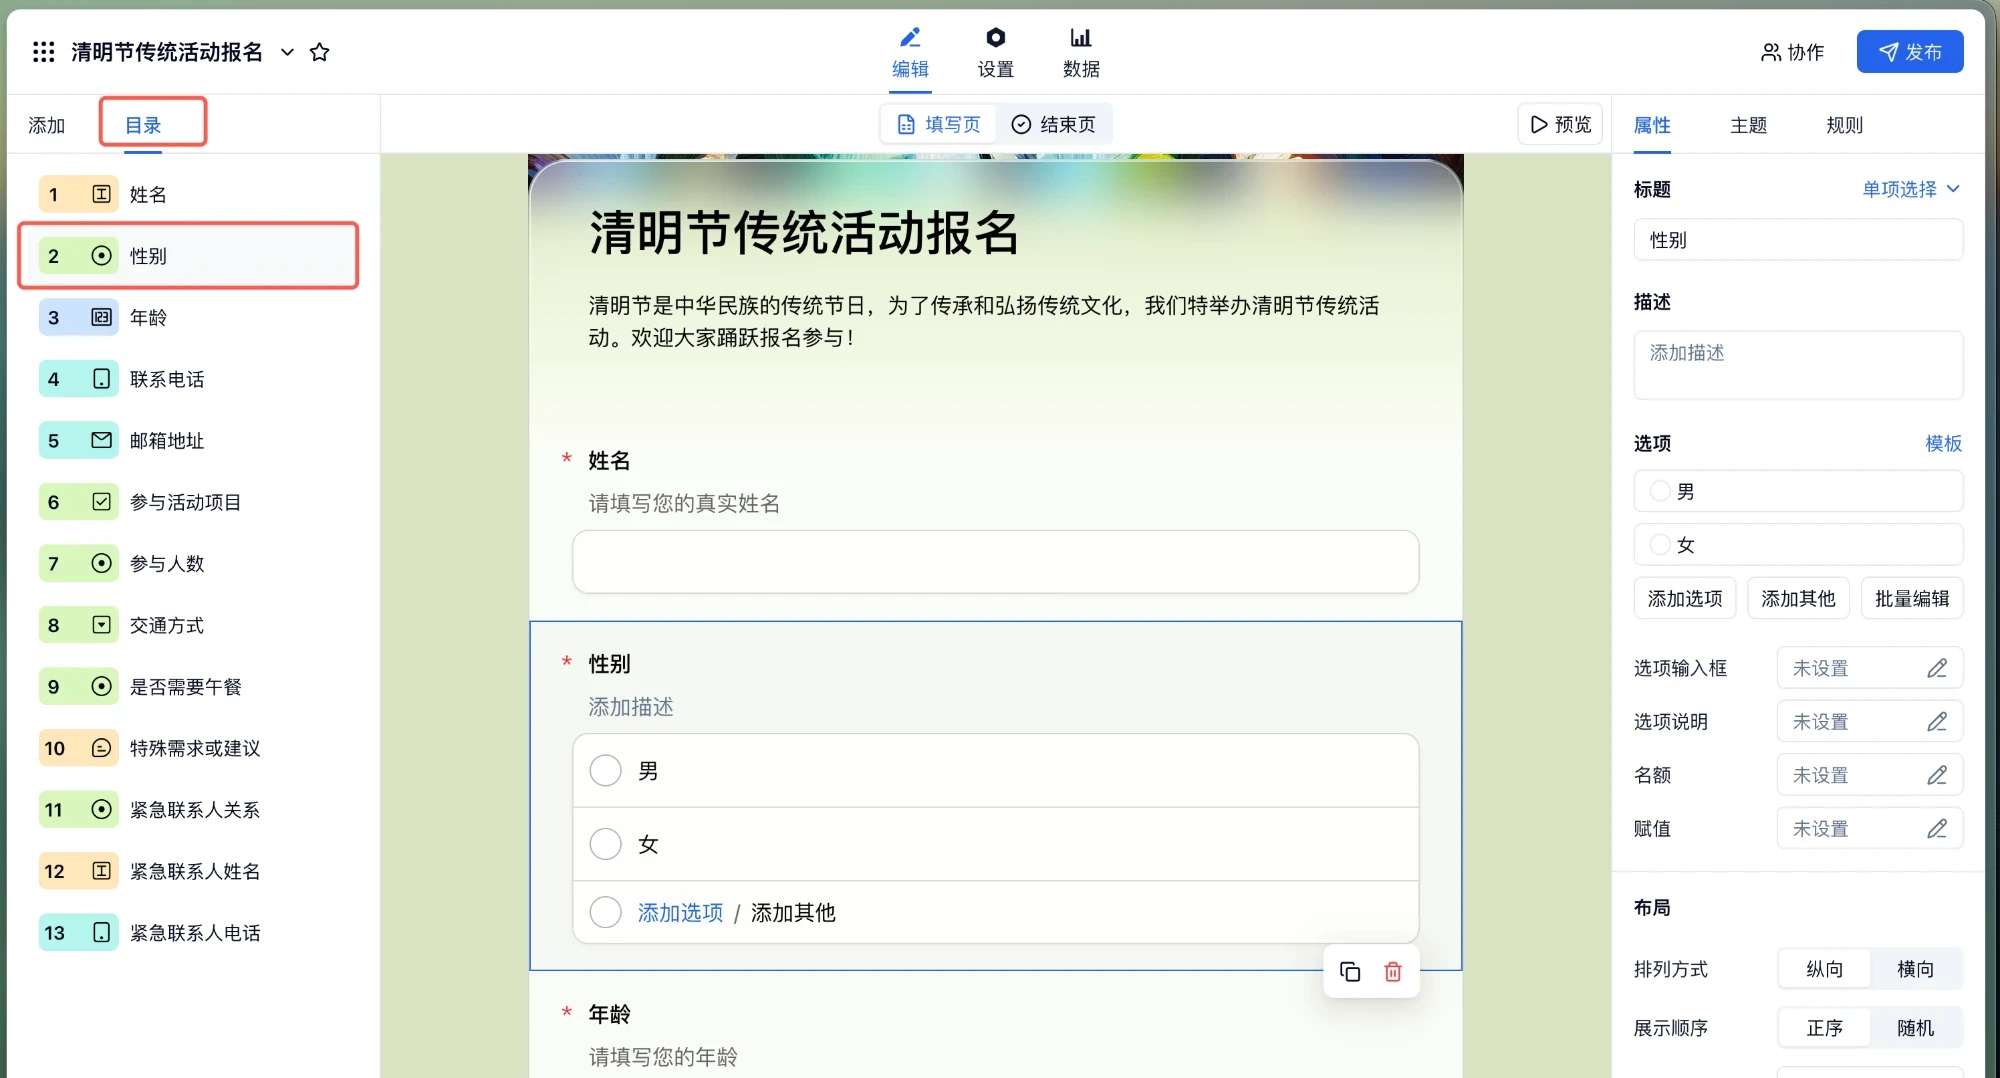Viewport: 2000px width, 1078px height.
Task: Click radio circle of 男 in properties
Action: (x=1660, y=491)
